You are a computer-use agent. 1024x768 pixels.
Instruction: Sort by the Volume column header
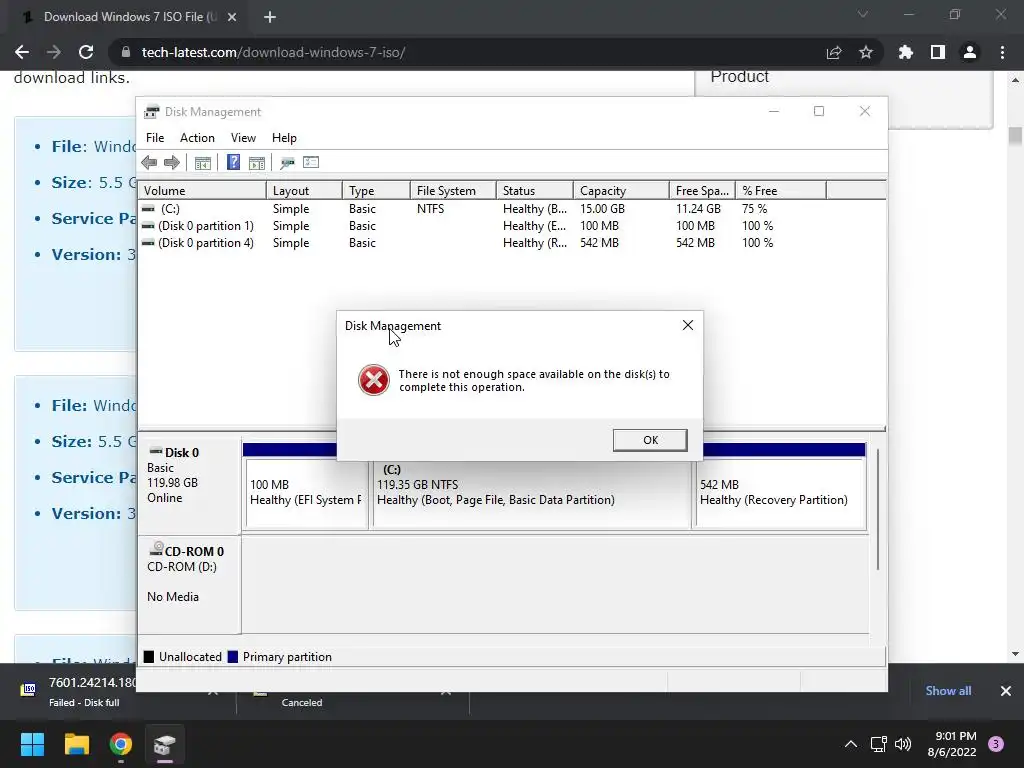coord(202,191)
